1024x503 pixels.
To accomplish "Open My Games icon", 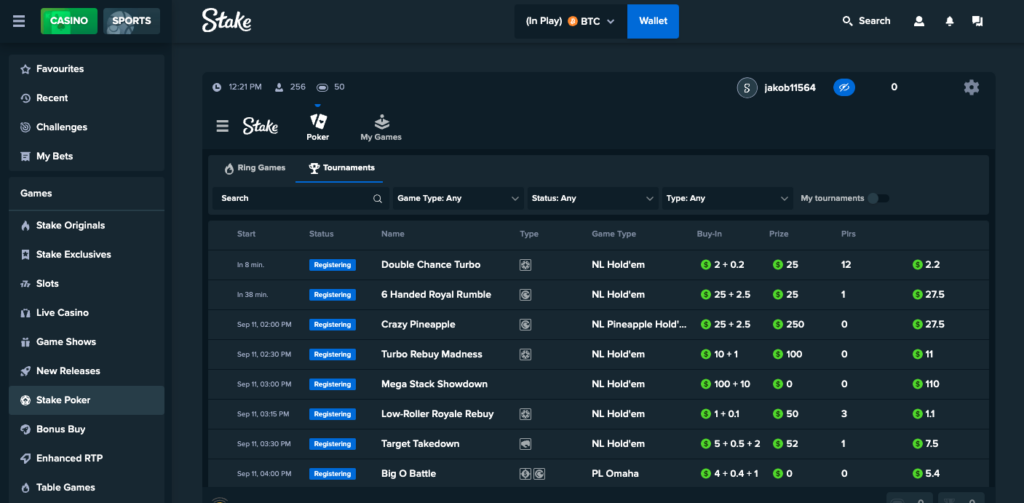I will click(x=381, y=122).
